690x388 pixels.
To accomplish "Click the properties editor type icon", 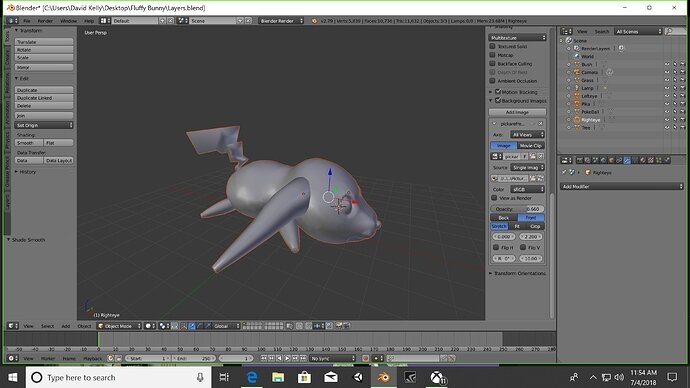I will (565, 161).
